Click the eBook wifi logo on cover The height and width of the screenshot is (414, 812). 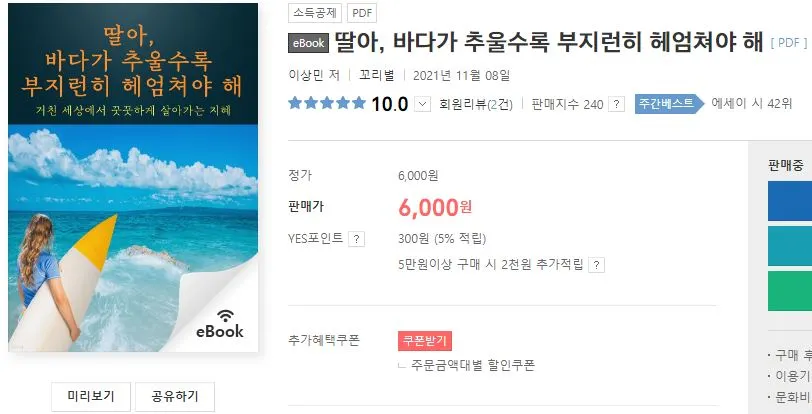point(220,324)
